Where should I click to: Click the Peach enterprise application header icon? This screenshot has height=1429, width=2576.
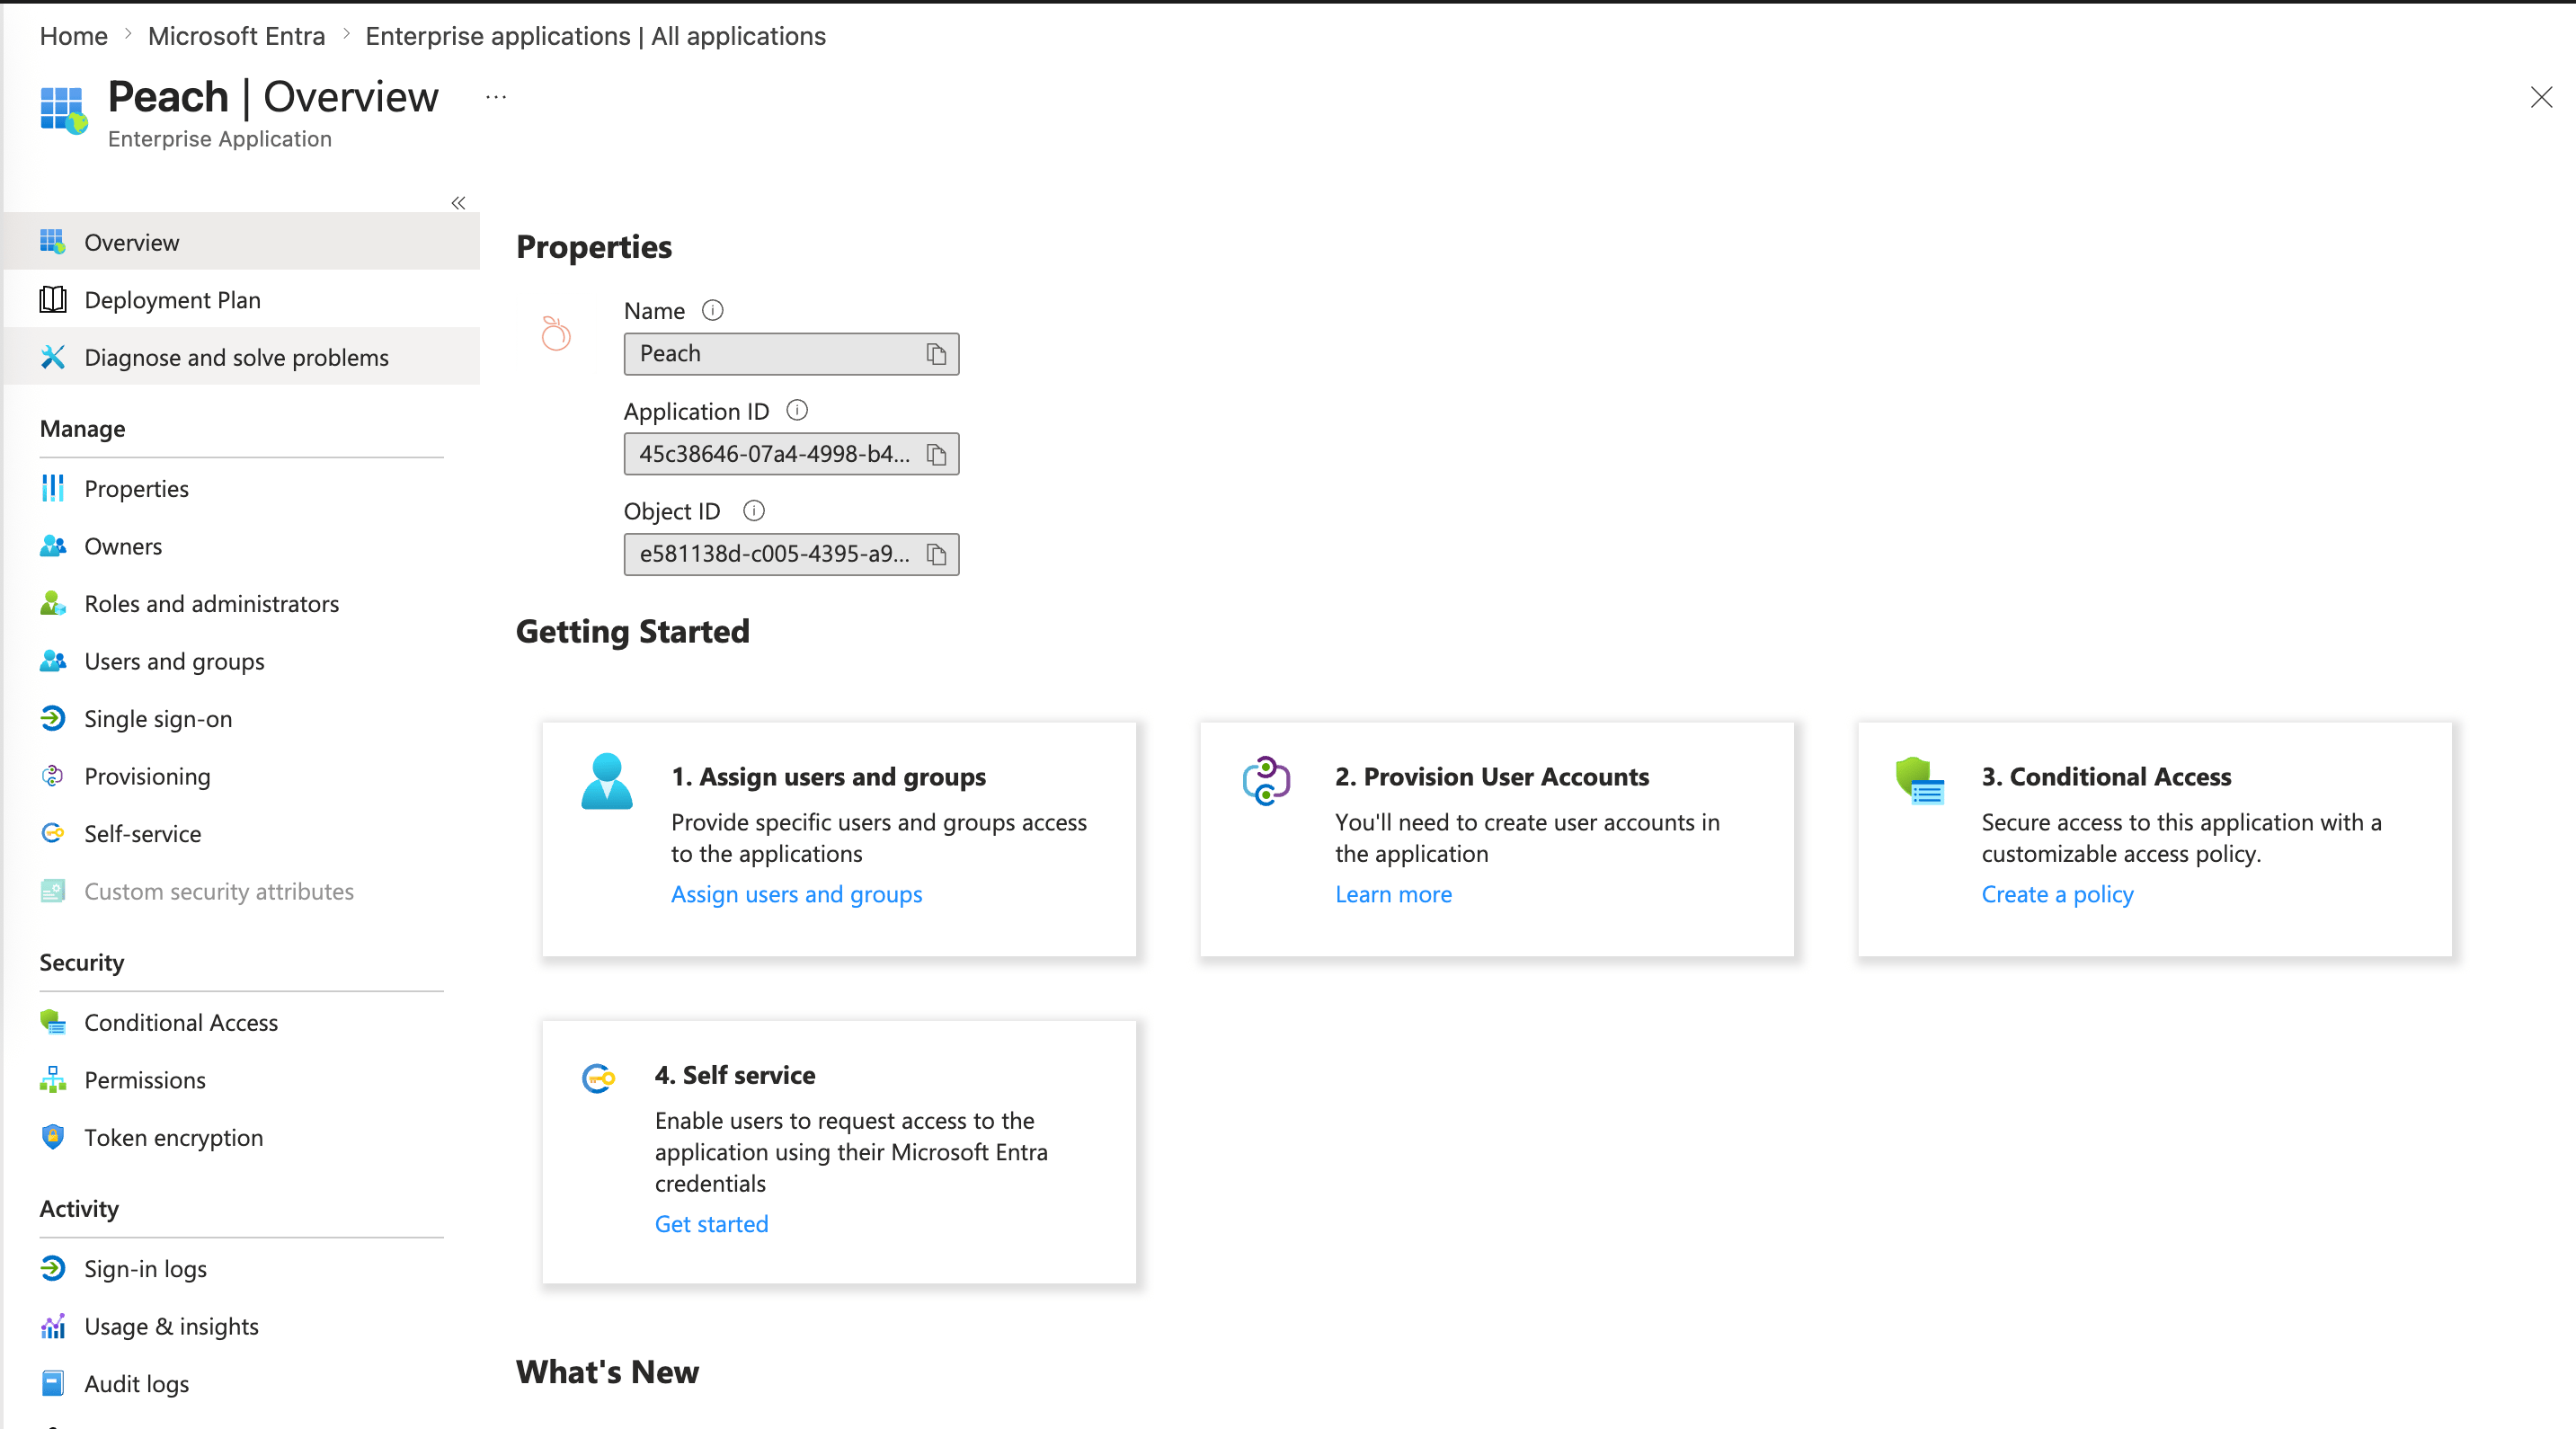64,109
